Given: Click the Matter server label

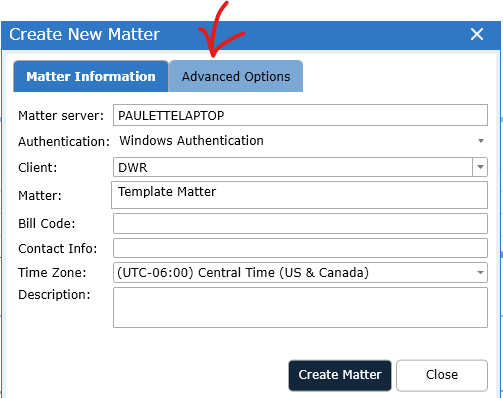Looking at the screenshot, I should pos(61,116).
